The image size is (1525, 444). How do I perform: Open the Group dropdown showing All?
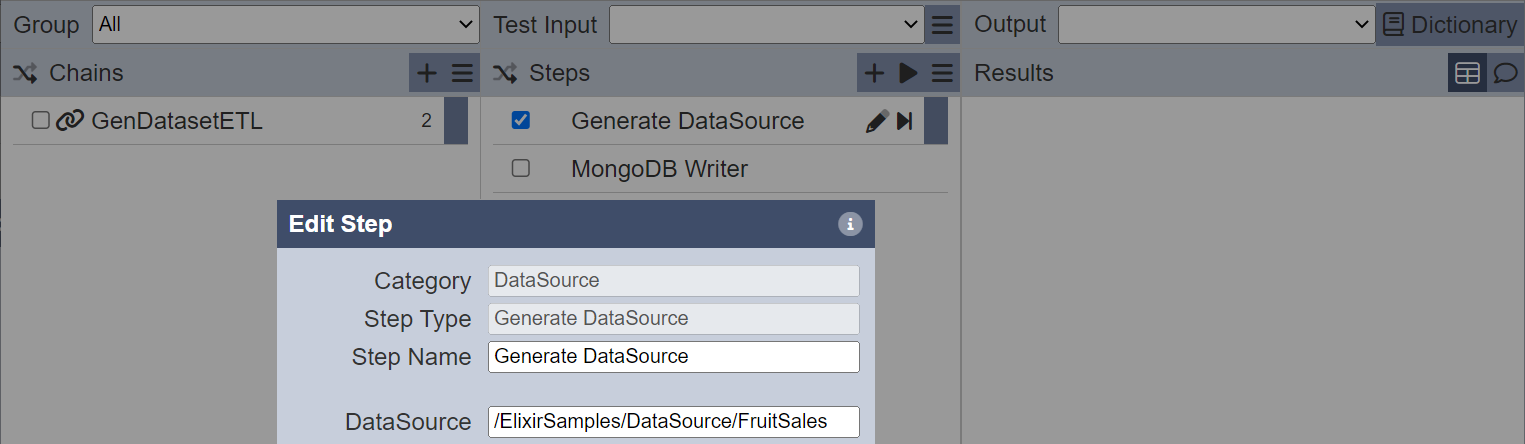pos(286,24)
